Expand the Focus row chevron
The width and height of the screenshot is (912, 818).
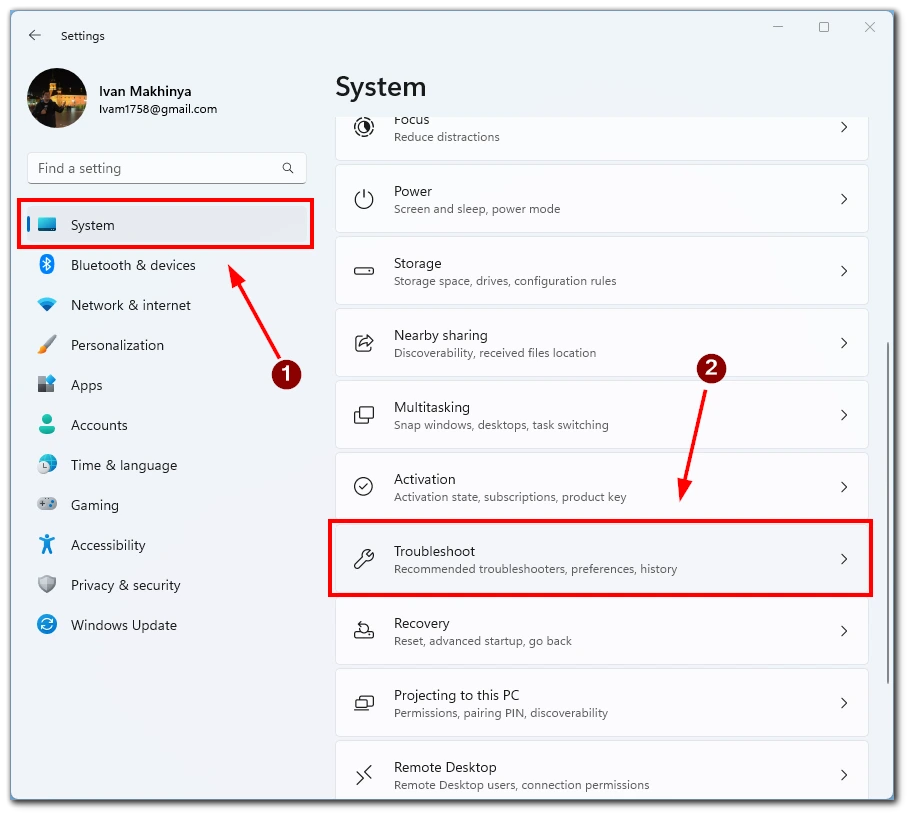click(x=844, y=127)
